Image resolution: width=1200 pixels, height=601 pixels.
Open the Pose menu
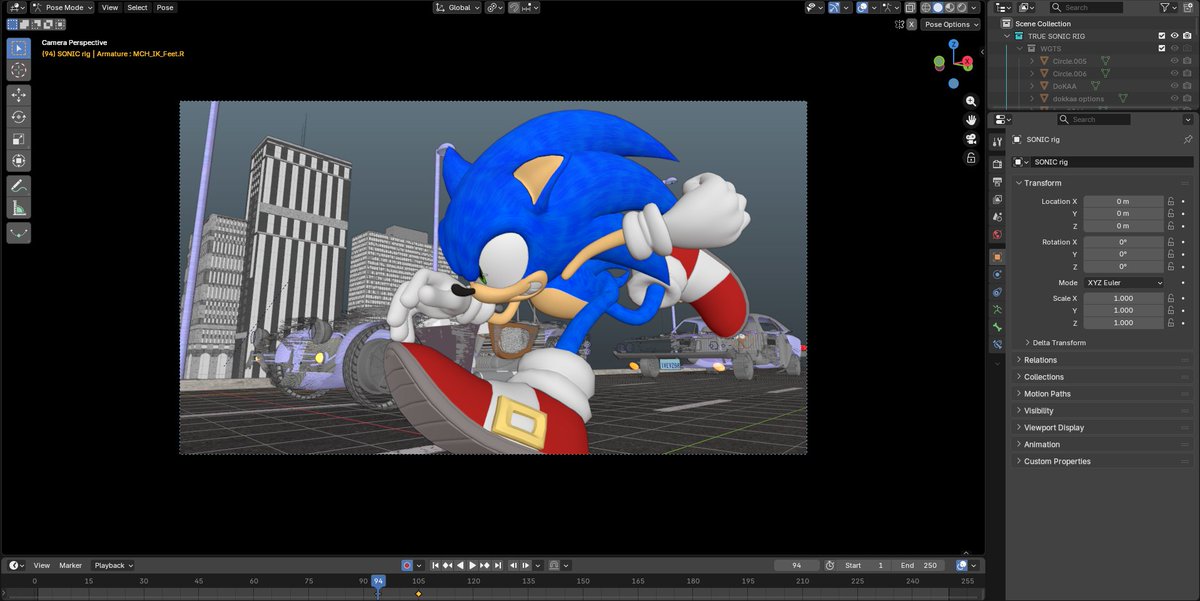pos(165,7)
